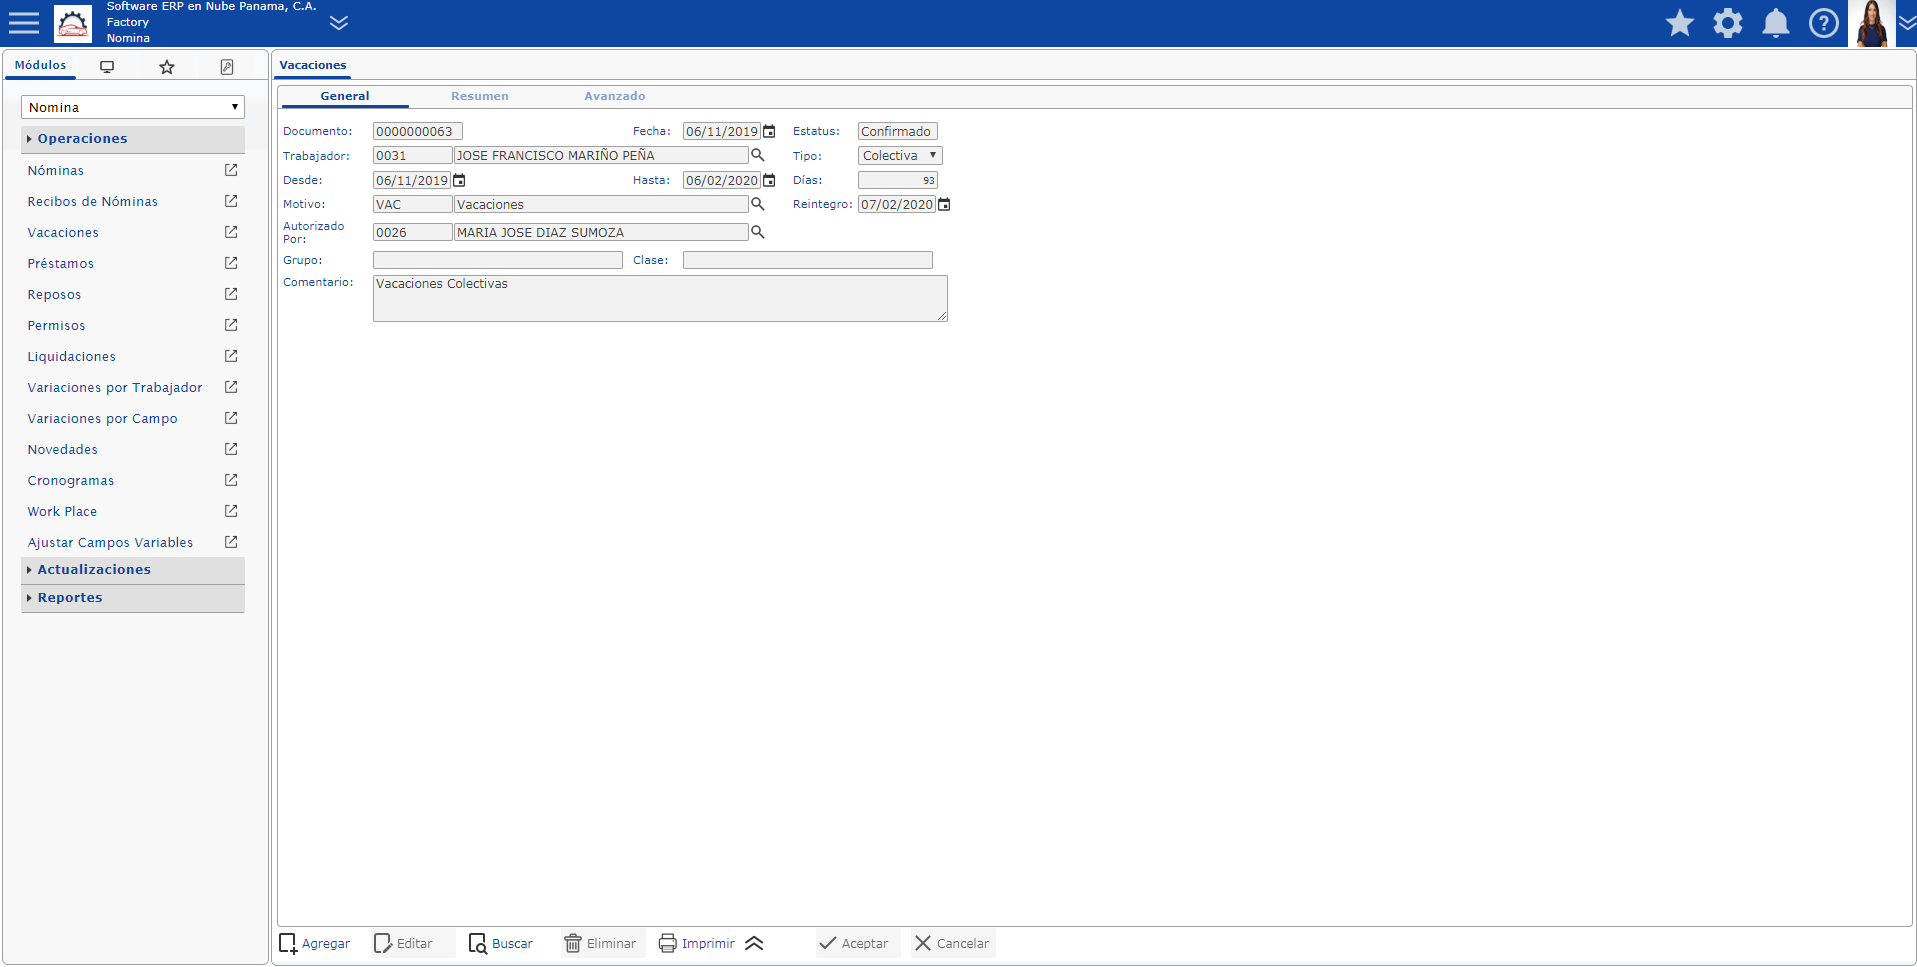Viewport: 1917px width, 967px height.
Task: Open Recibos de Nóminas external icon
Action: click(x=231, y=201)
